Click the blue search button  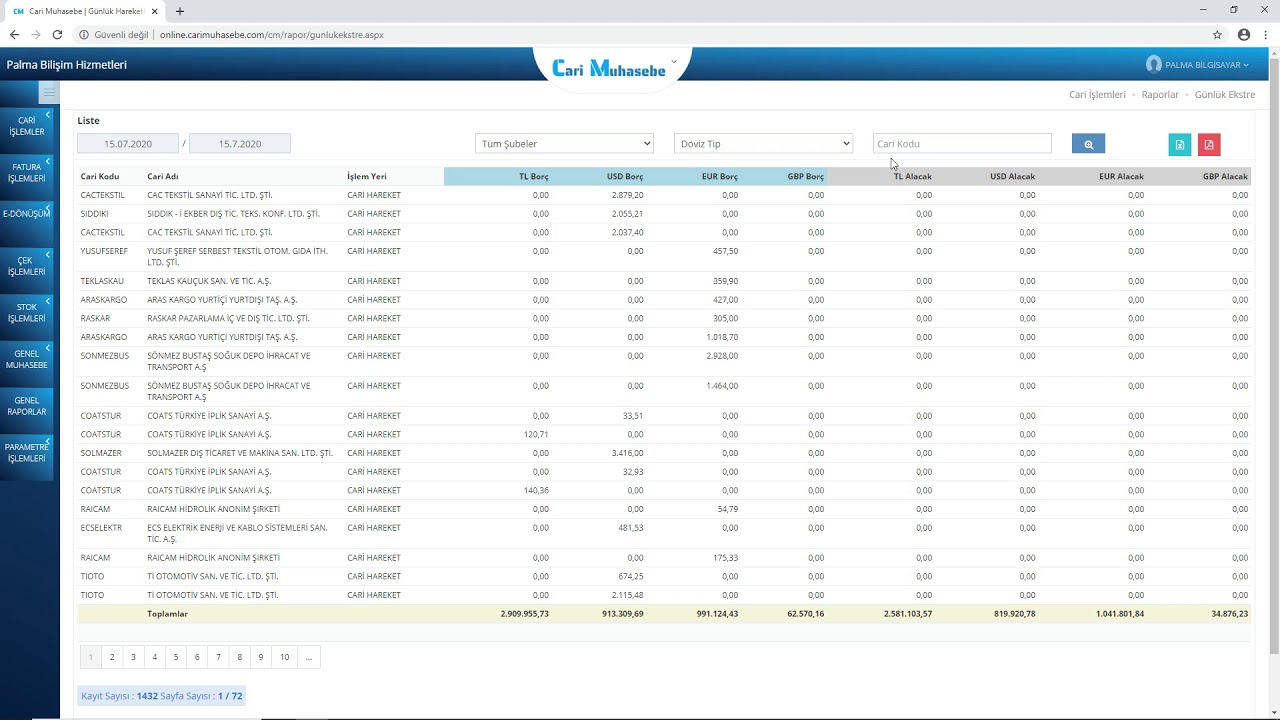1088,144
